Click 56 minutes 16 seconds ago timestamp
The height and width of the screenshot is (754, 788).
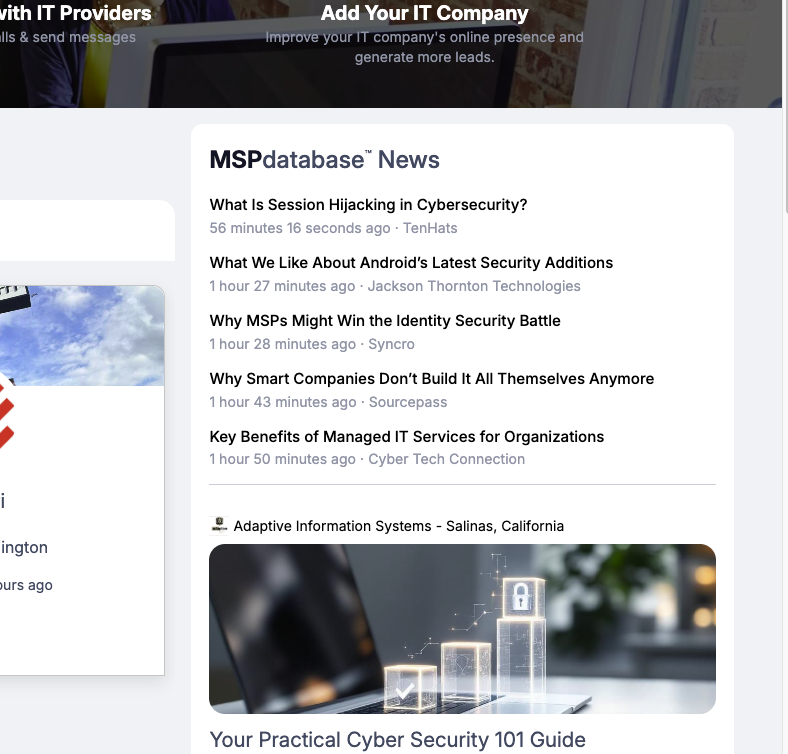pyautogui.click(x=300, y=228)
